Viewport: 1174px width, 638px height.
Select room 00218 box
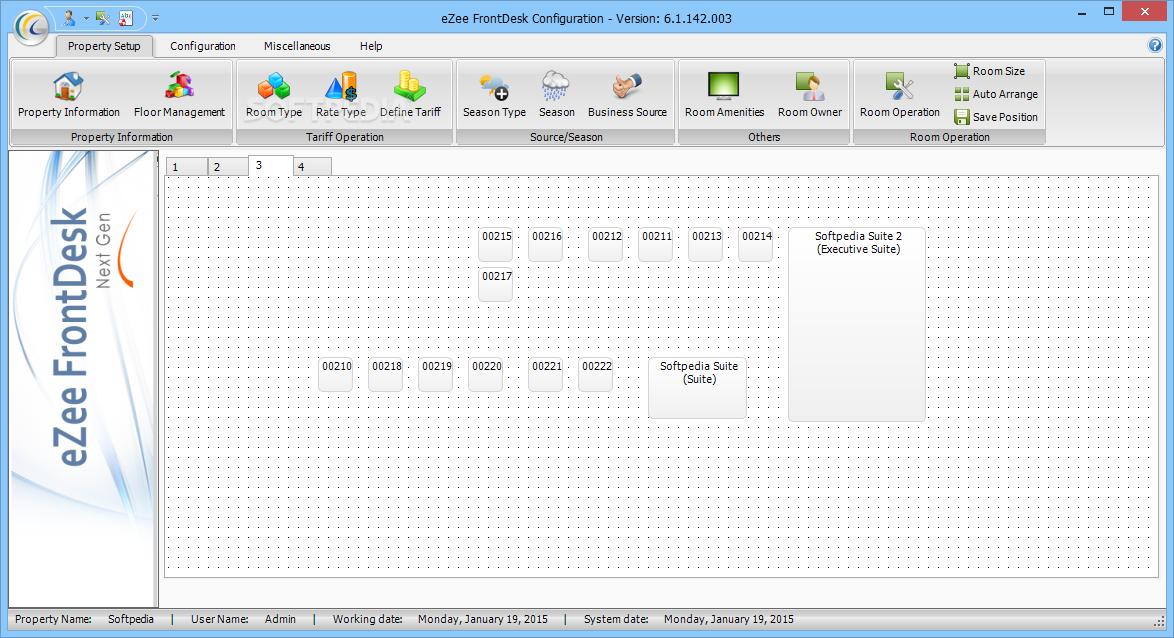(x=386, y=374)
